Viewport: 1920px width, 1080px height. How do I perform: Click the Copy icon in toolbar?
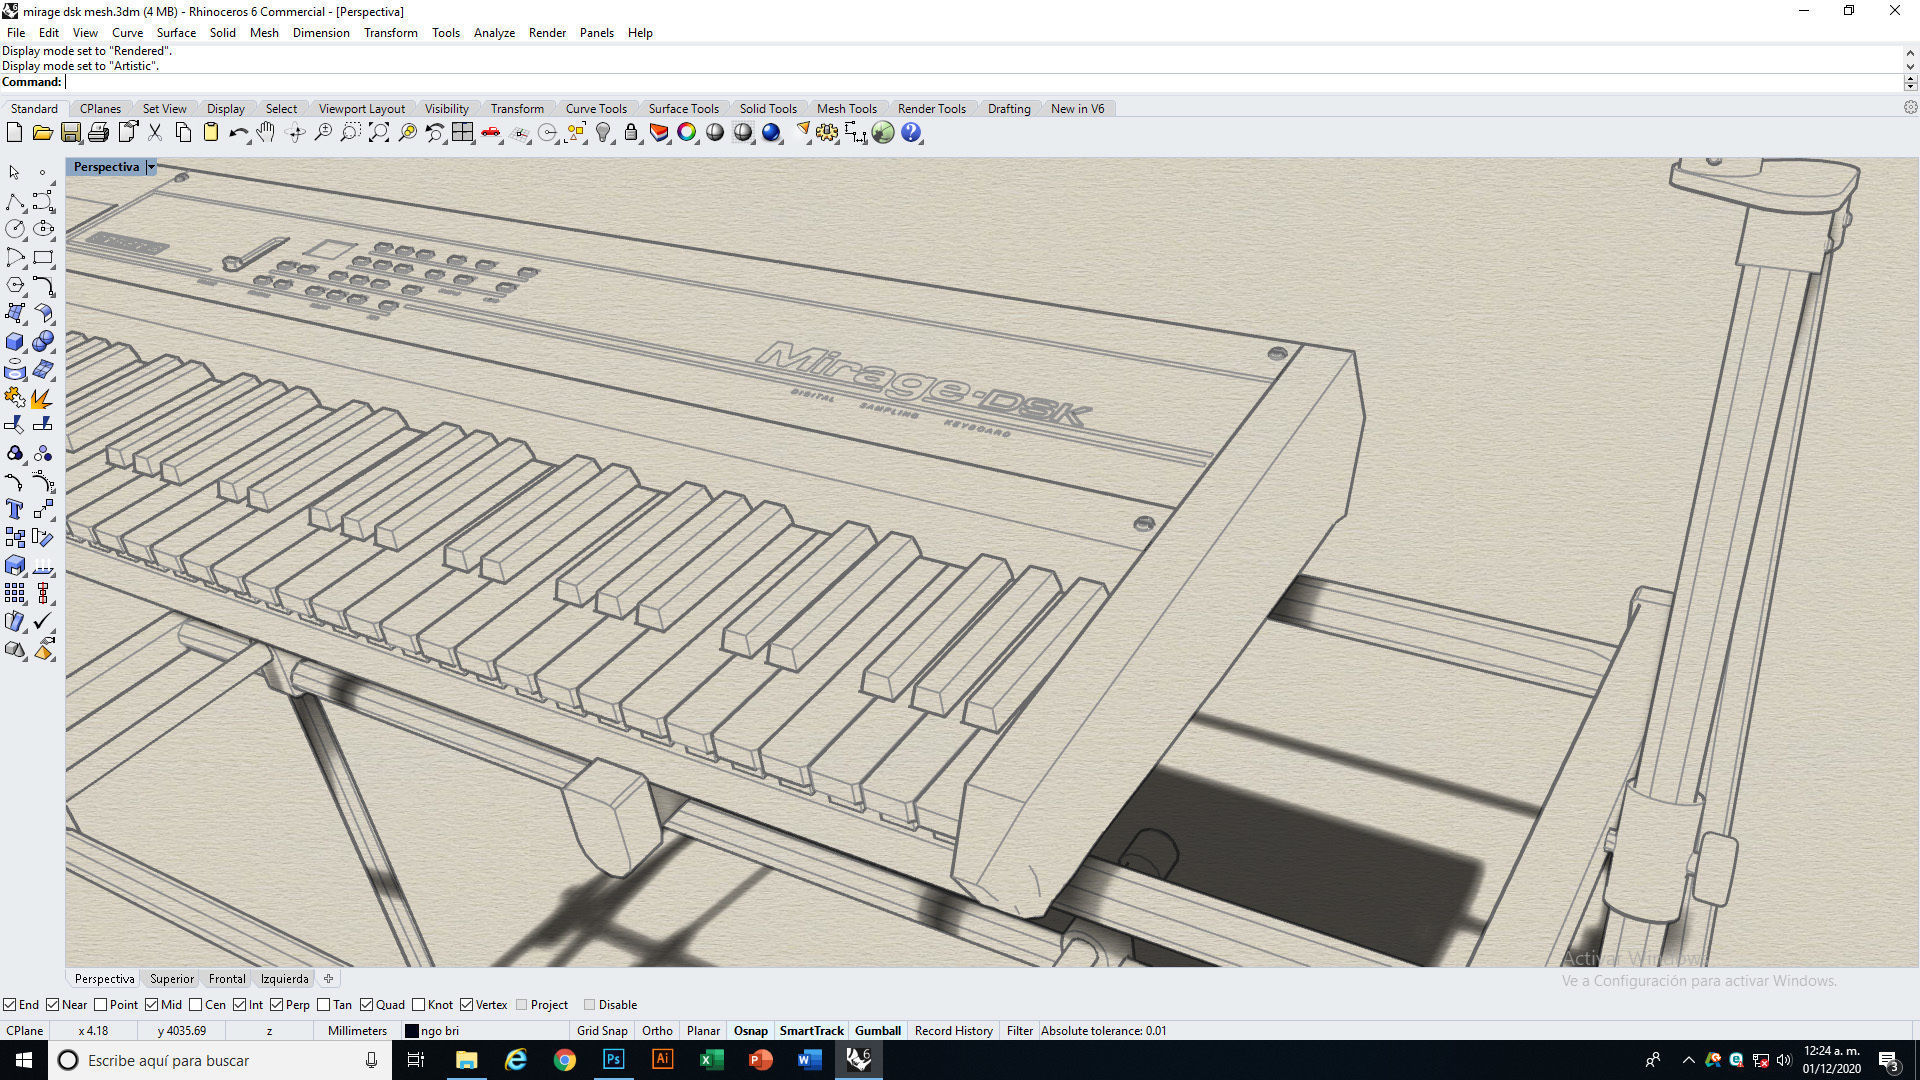[183, 132]
